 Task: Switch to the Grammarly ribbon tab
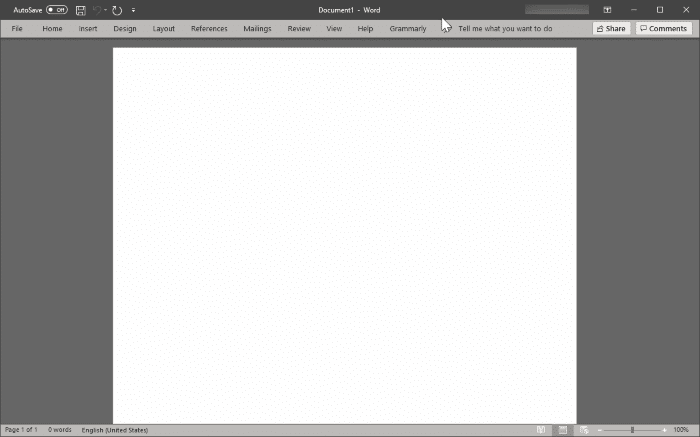[408, 29]
